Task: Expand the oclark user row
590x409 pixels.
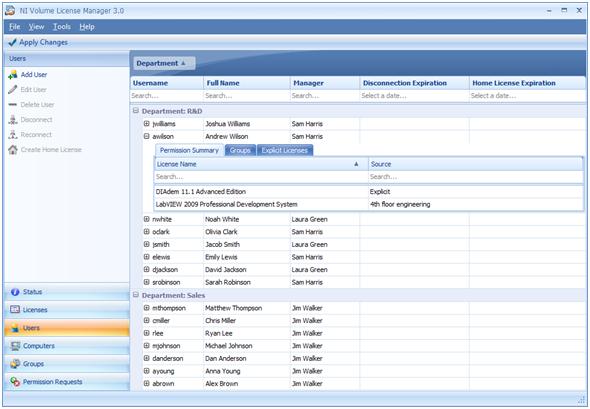Action: tap(147, 232)
